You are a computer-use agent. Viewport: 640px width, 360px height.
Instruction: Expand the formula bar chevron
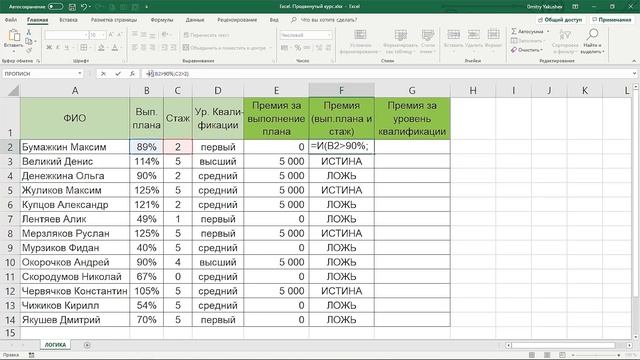(635, 74)
